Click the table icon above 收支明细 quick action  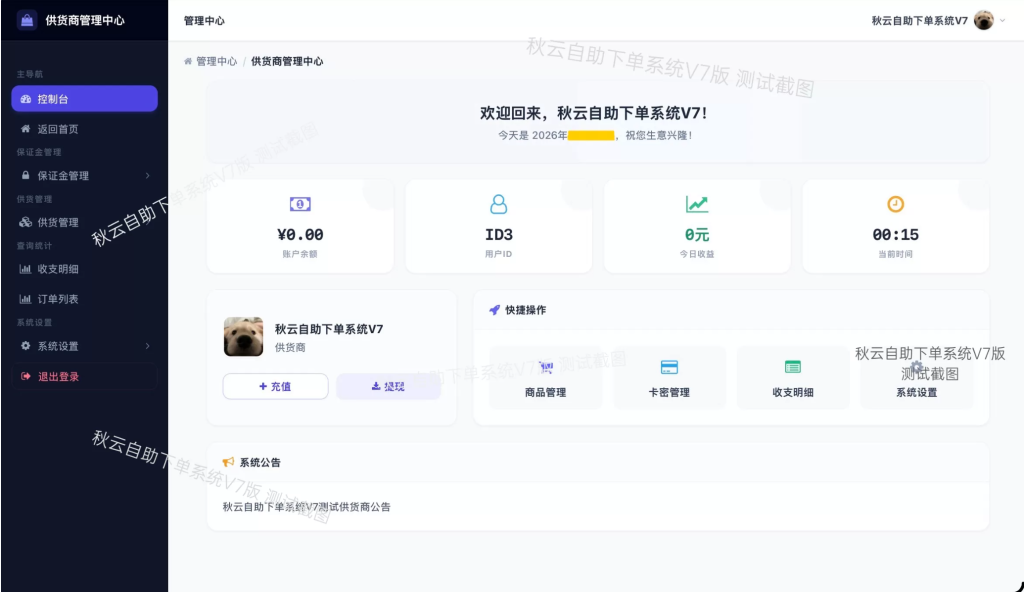[793, 367]
